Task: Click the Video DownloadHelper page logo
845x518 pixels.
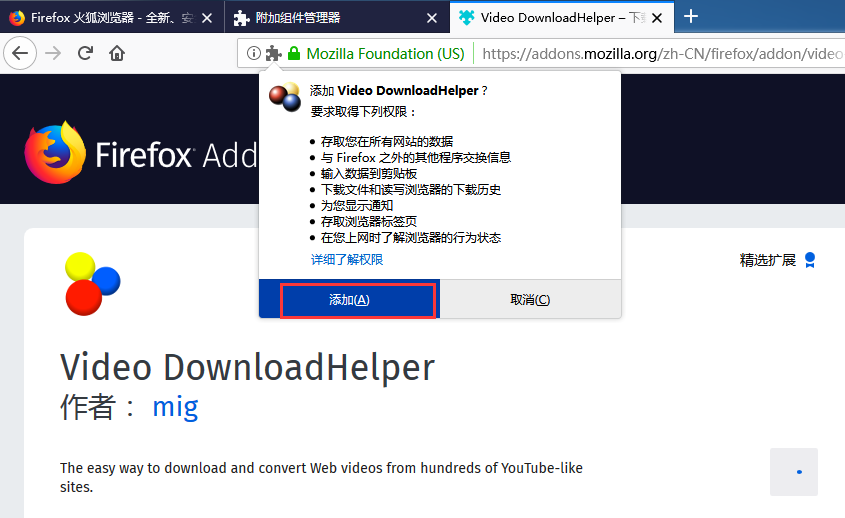Action: point(92,284)
